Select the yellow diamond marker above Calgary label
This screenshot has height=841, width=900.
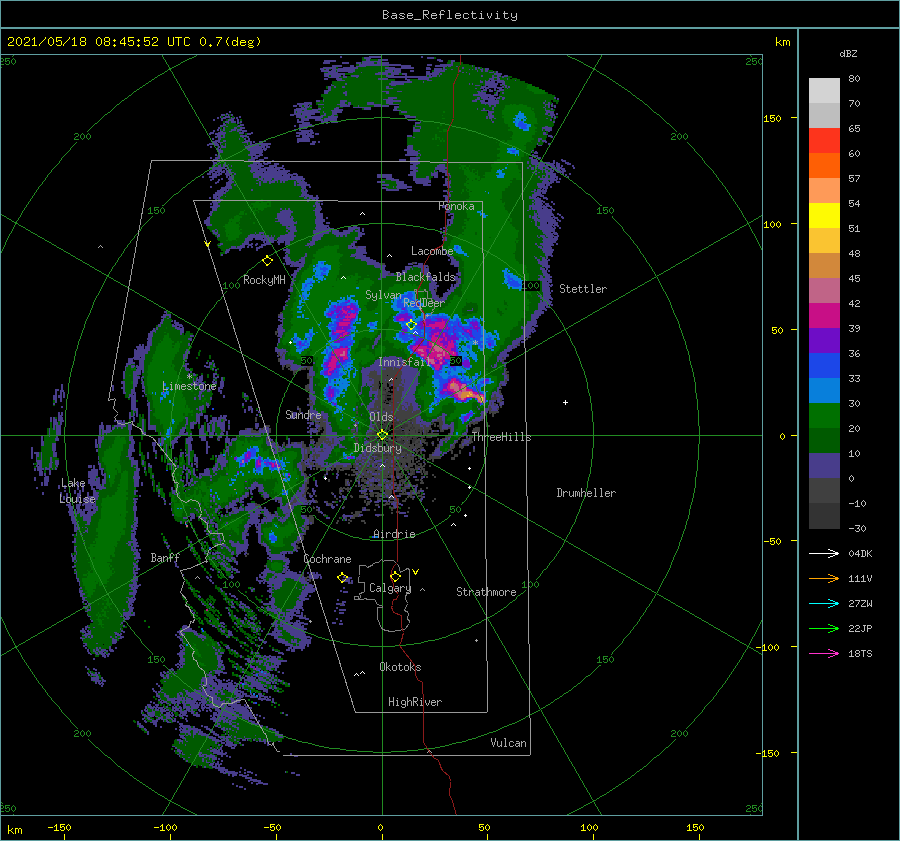[x=395, y=576]
